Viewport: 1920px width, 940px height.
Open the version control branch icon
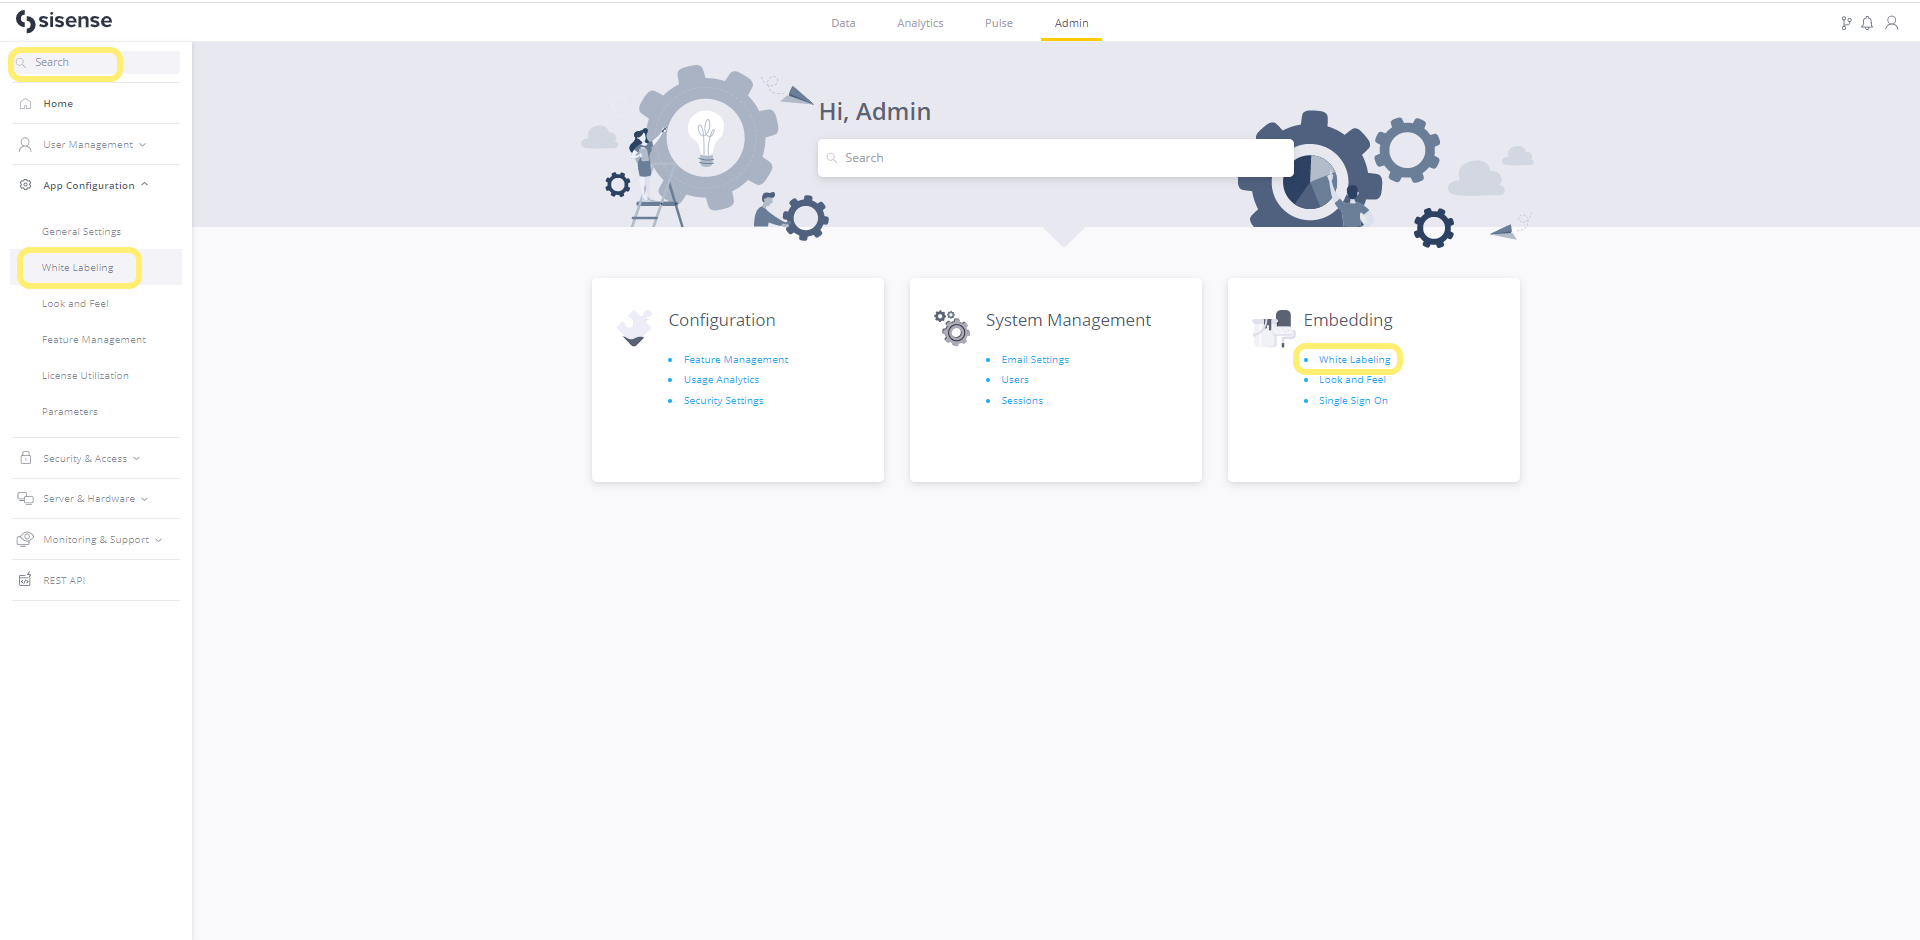1846,23
